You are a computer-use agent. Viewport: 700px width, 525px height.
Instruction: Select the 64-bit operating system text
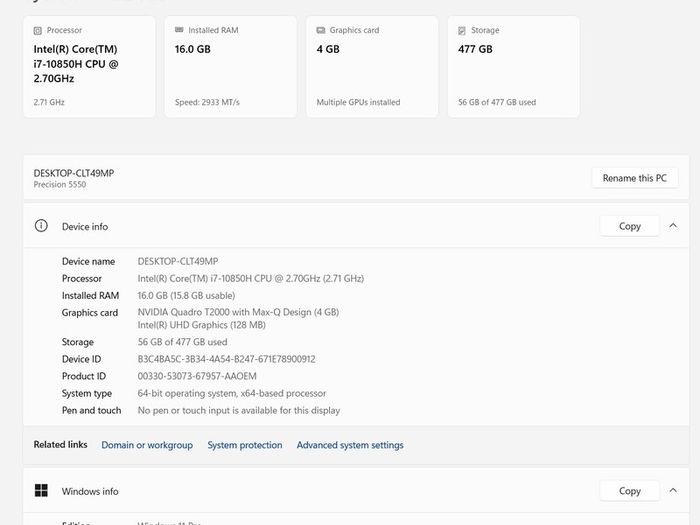click(232, 393)
